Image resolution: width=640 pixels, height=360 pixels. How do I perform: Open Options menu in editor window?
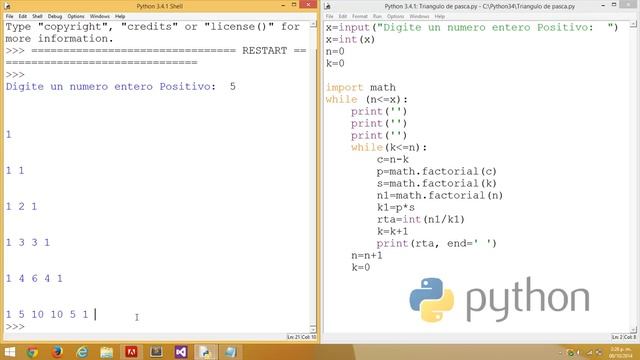[396, 16]
